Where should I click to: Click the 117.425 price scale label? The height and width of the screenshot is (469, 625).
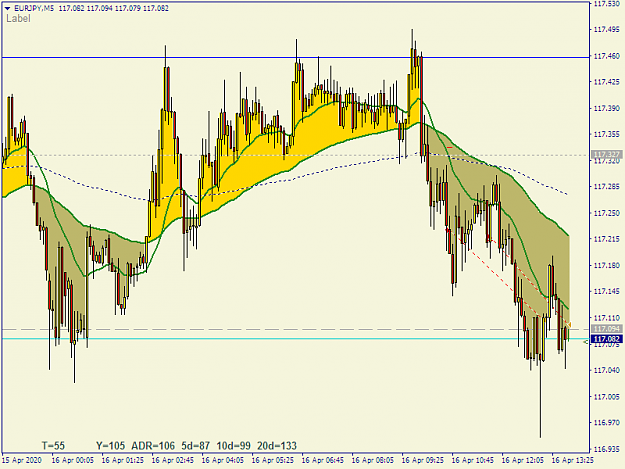coord(607,82)
